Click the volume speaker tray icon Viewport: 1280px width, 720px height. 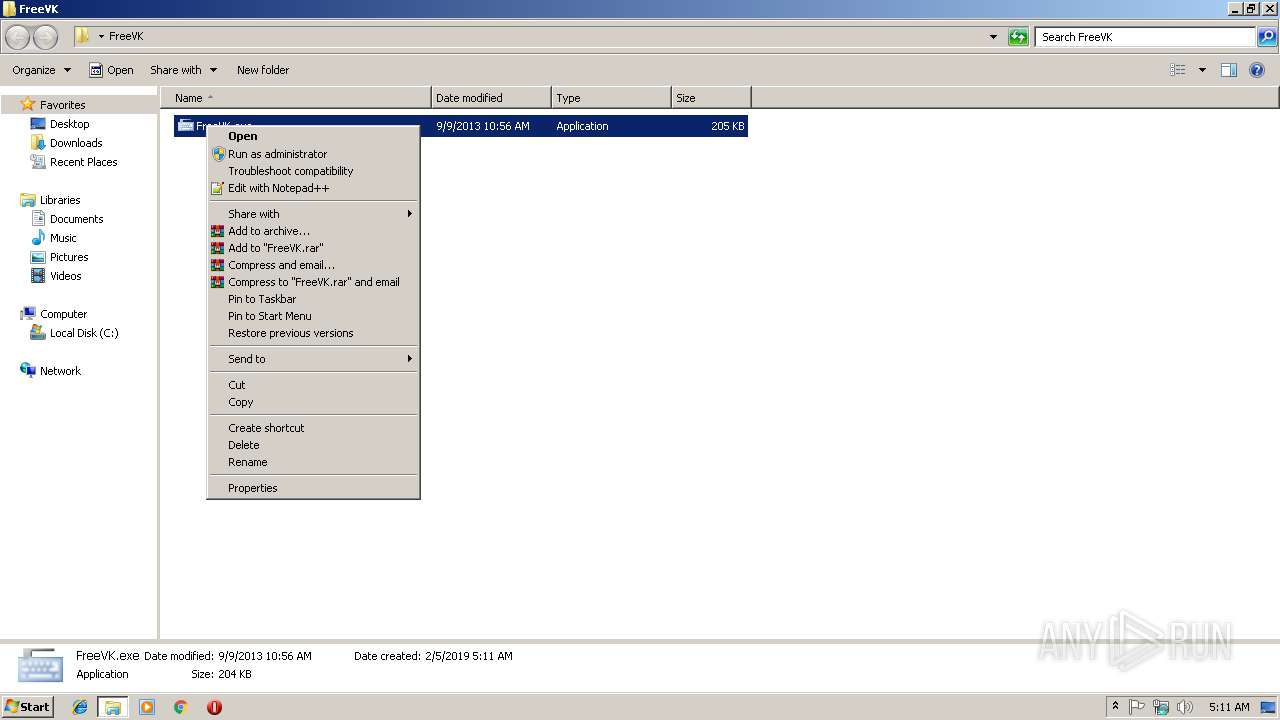coord(1185,707)
